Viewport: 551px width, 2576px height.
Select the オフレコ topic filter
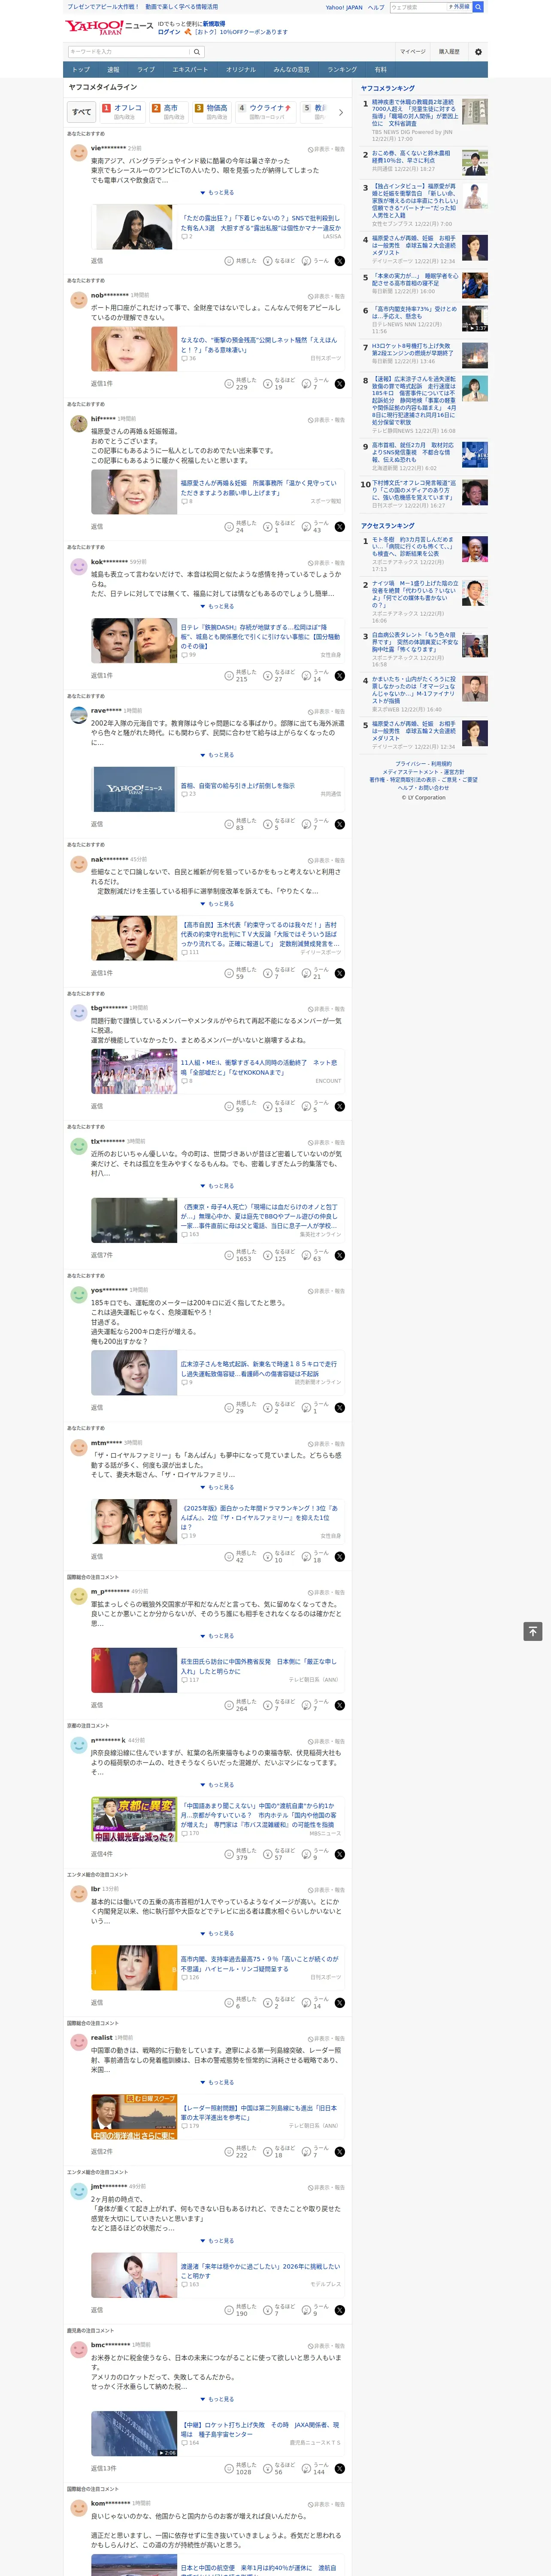pos(123,113)
